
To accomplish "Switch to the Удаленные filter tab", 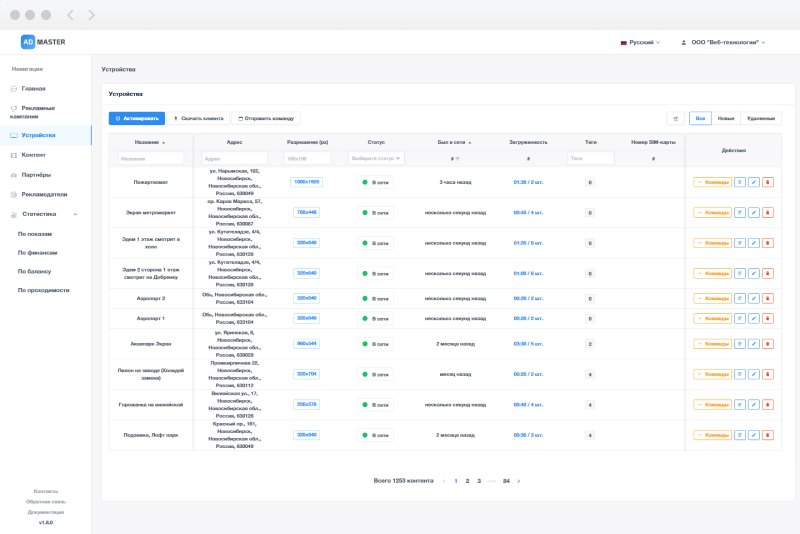I will pyautogui.click(x=761, y=118).
